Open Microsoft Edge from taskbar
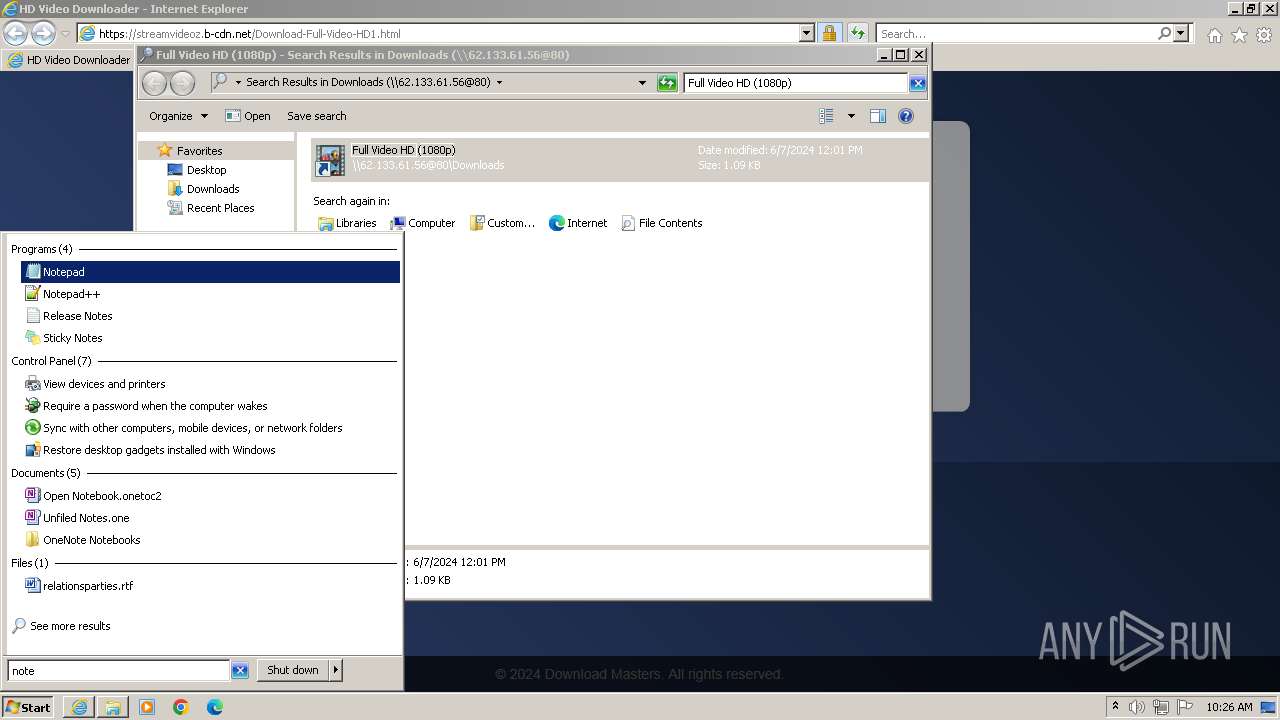 (x=215, y=707)
